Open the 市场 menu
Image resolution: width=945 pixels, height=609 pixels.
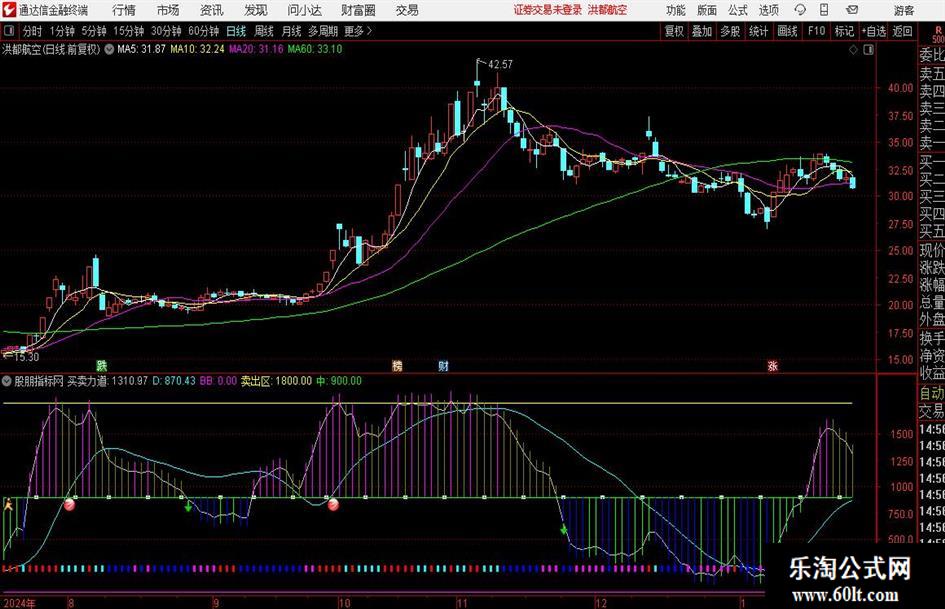coord(168,10)
